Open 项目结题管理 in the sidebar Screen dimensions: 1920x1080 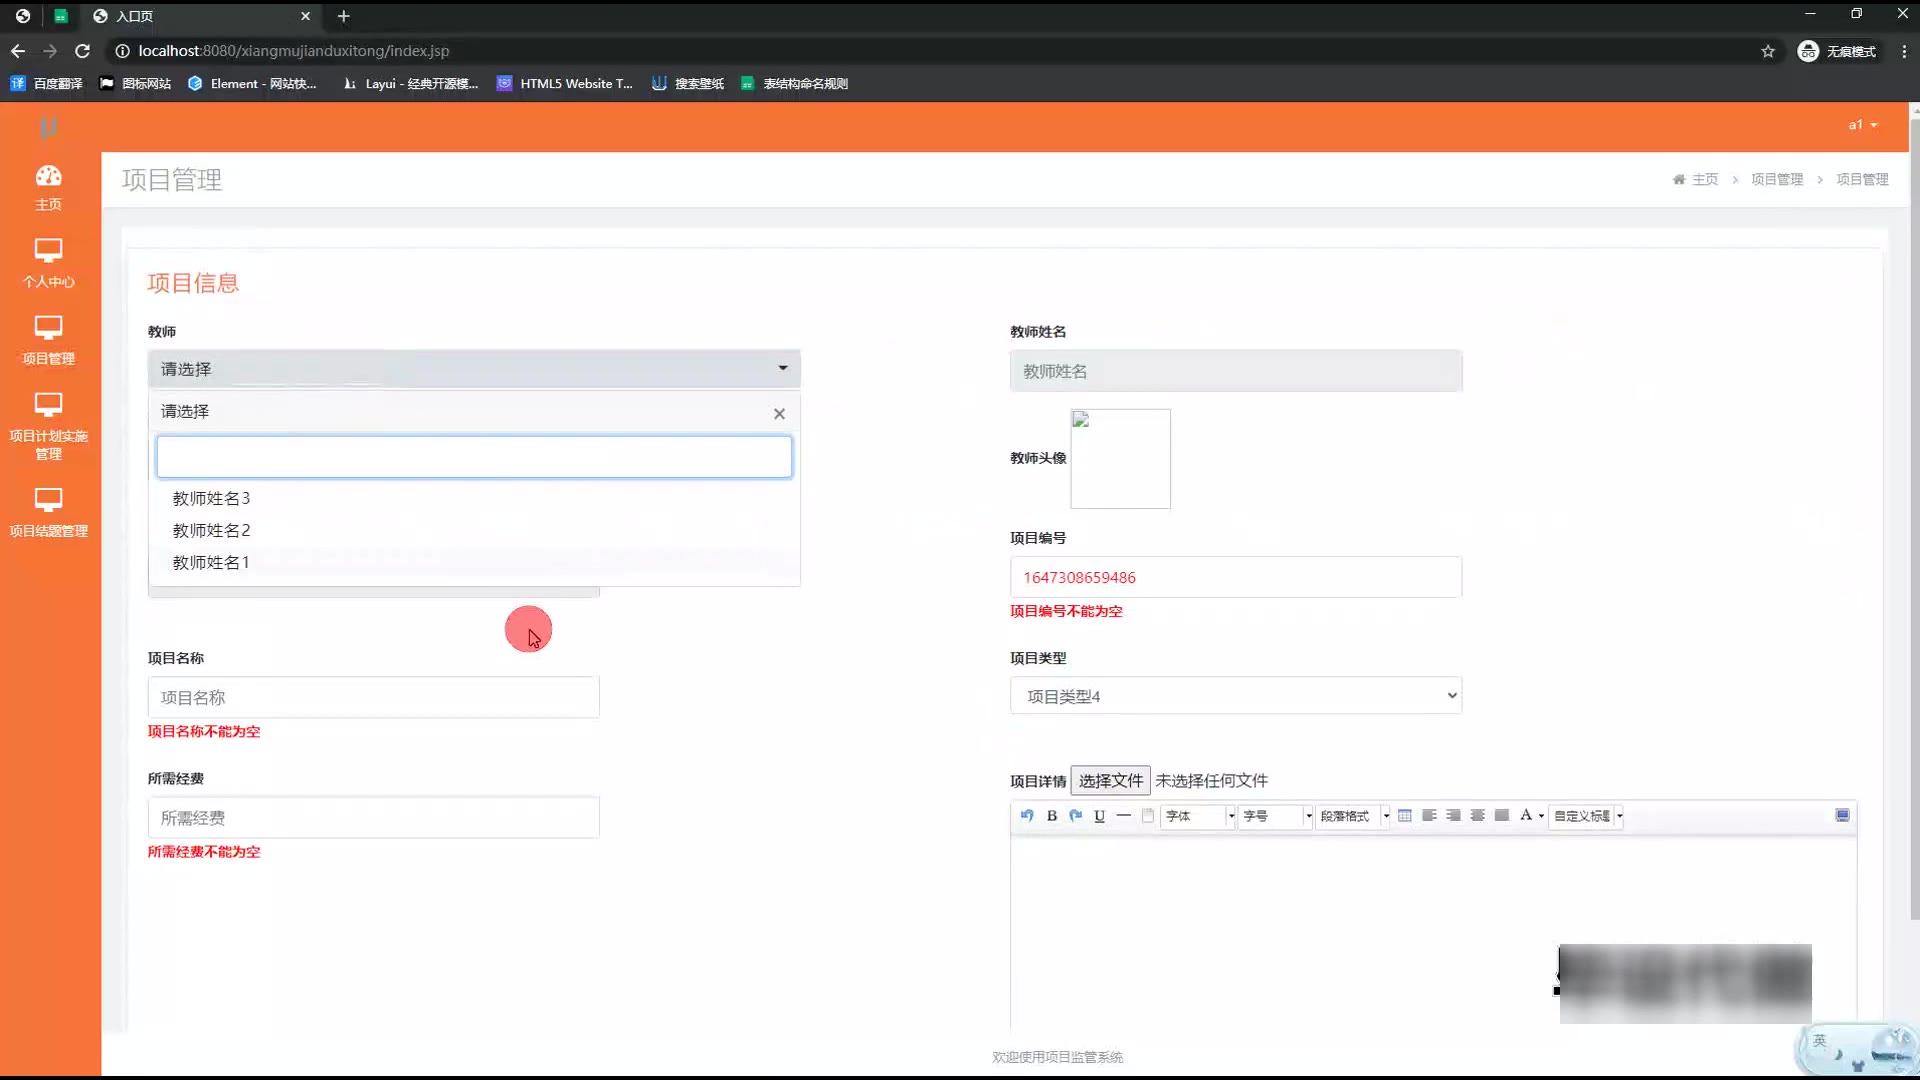tap(48, 514)
